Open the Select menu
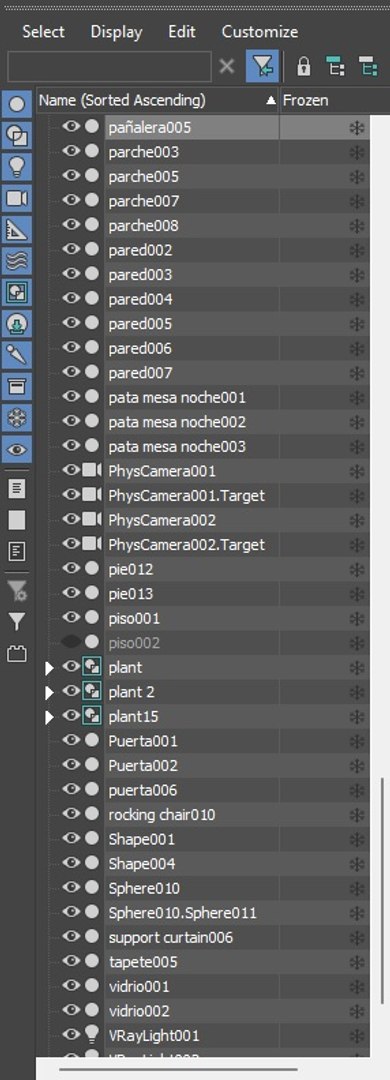Screen dimensions: 390x1080 click(x=43, y=32)
